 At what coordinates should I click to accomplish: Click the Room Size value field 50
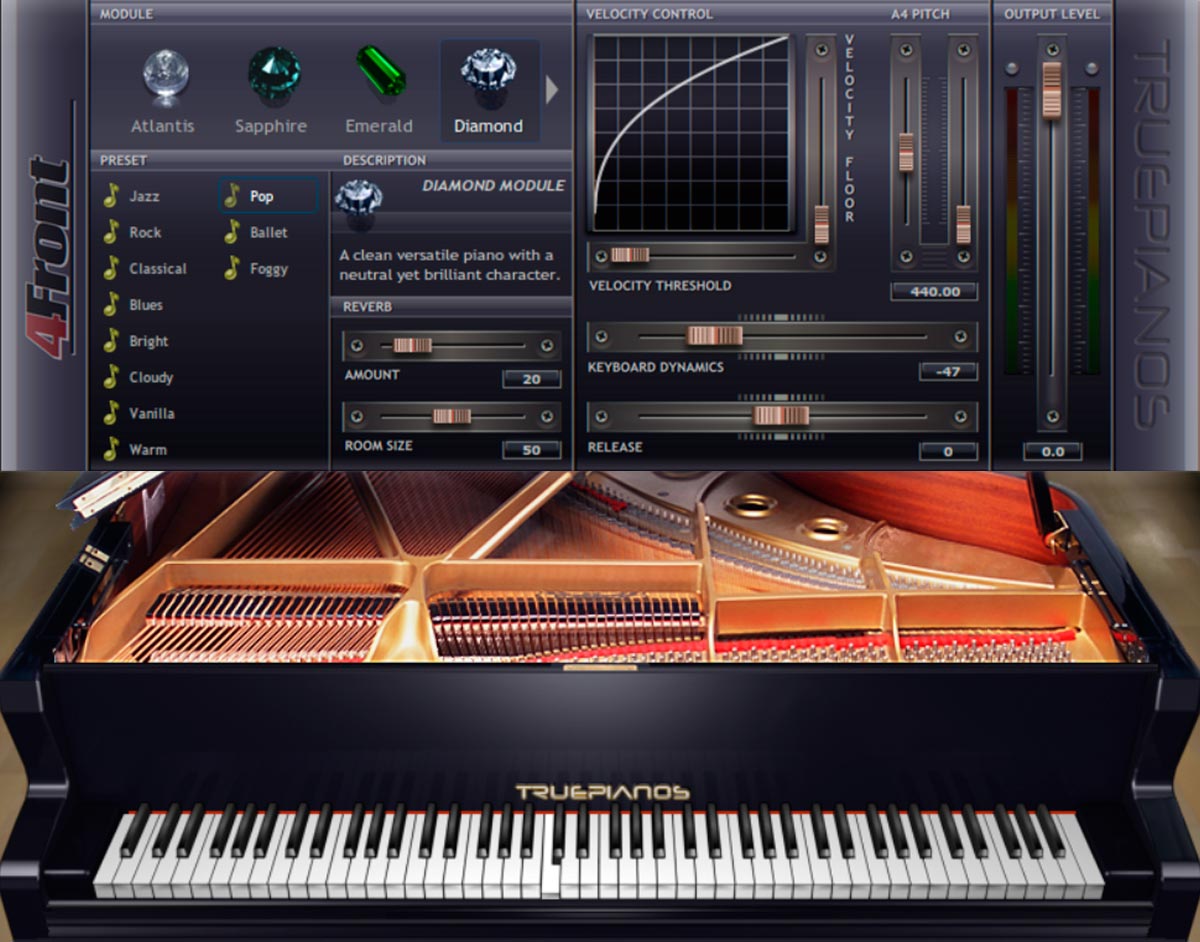click(x=531, y=450)
